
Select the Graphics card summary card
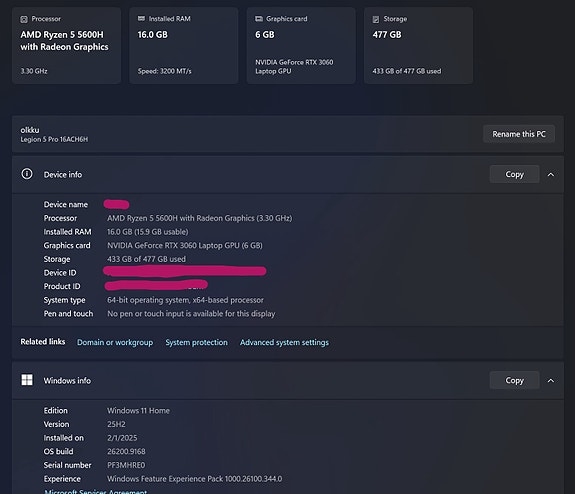coord(301,45)
